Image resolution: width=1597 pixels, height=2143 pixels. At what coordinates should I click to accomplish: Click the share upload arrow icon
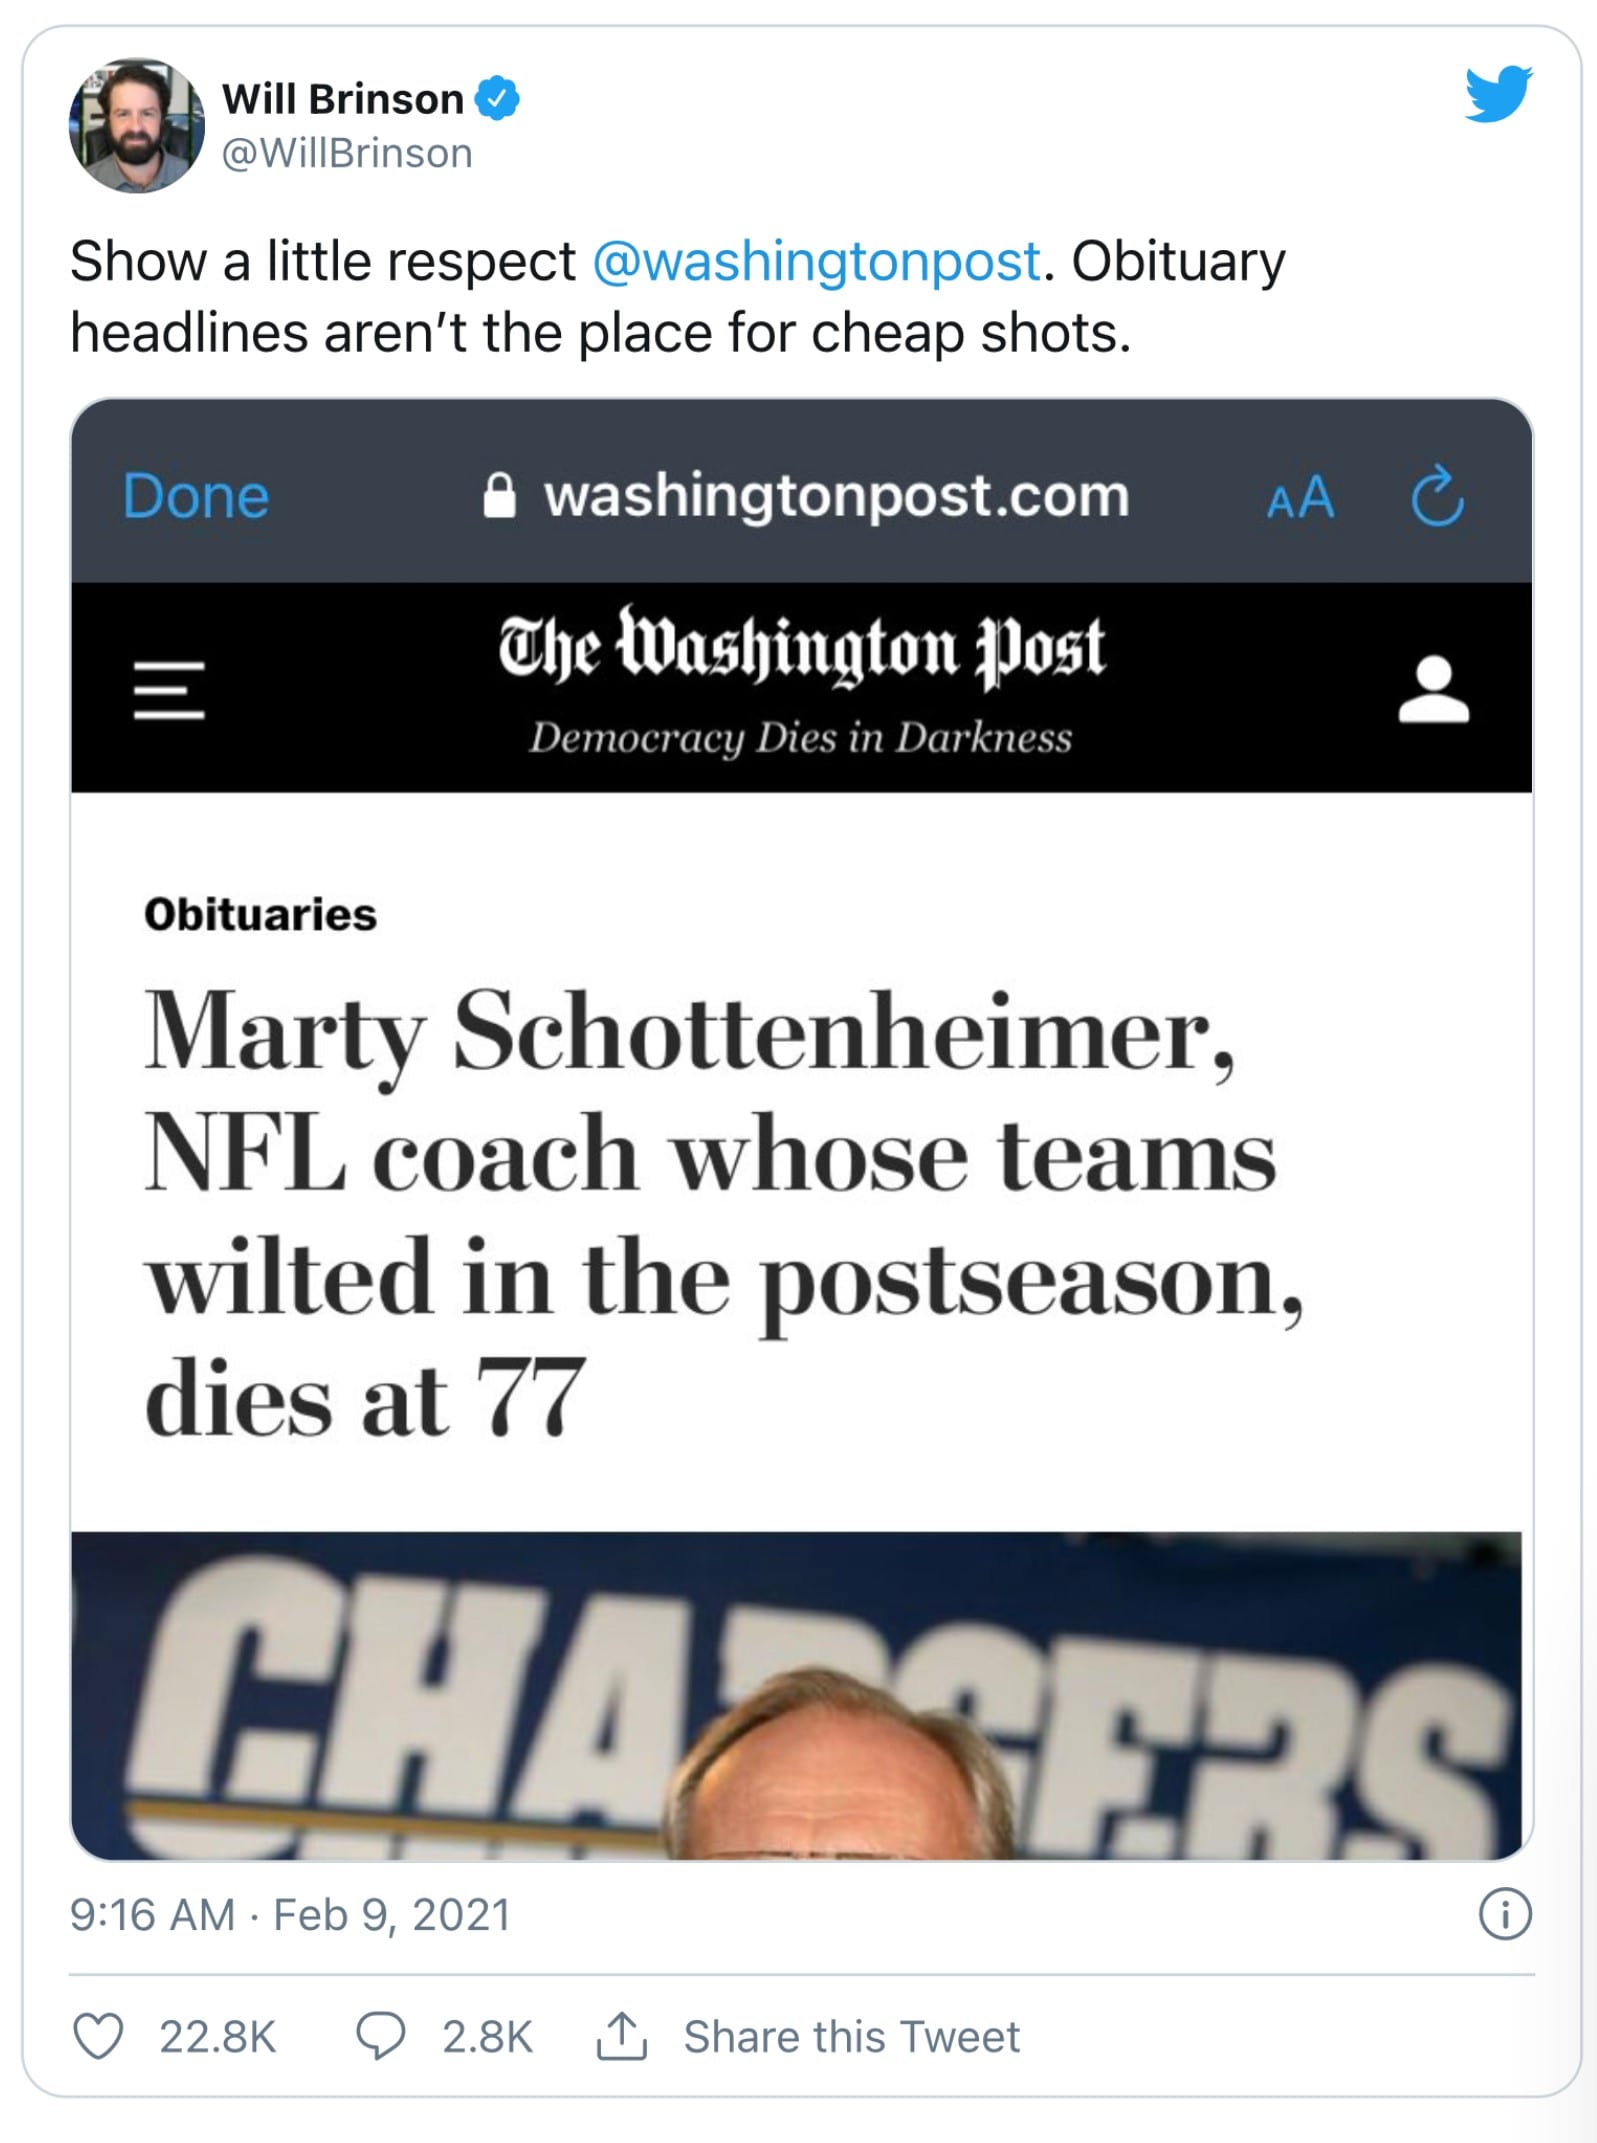[x=622, y=2036]
